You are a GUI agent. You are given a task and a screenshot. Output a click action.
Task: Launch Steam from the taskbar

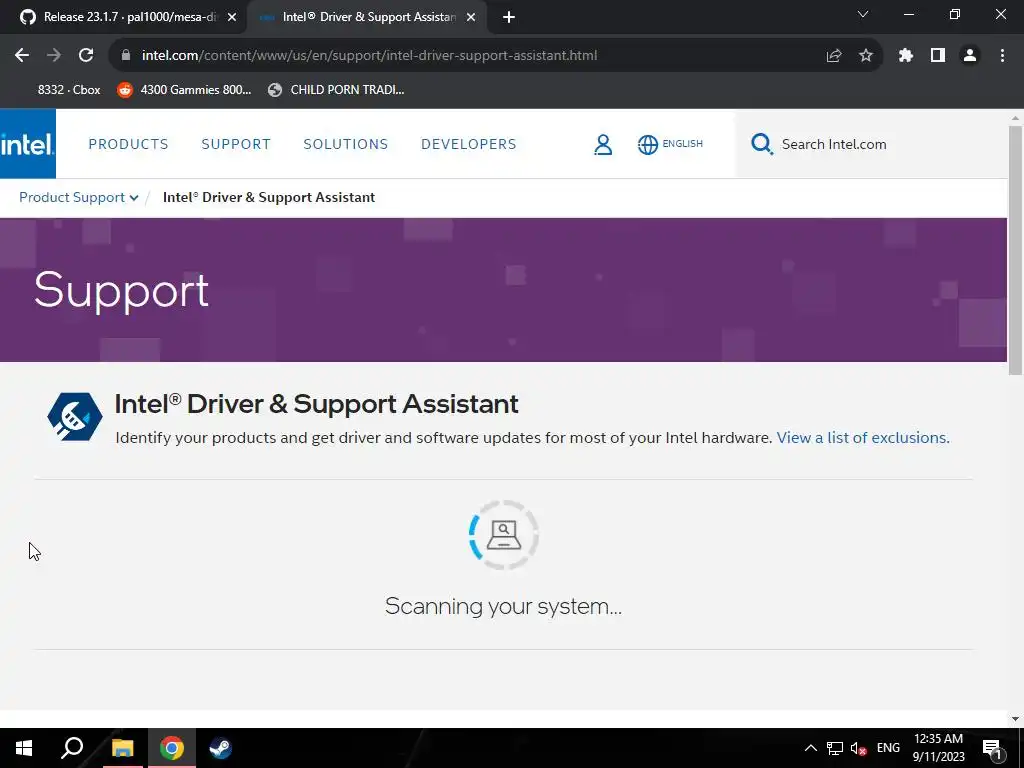220,748
